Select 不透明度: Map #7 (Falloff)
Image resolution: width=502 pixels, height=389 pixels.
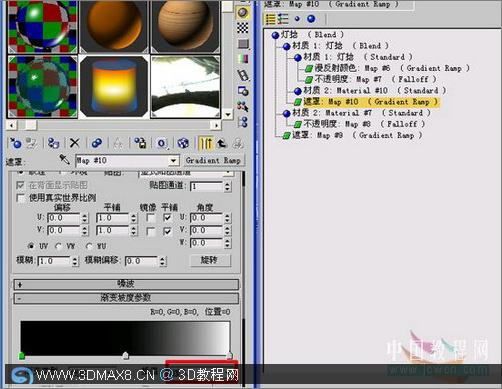[370, 79]
